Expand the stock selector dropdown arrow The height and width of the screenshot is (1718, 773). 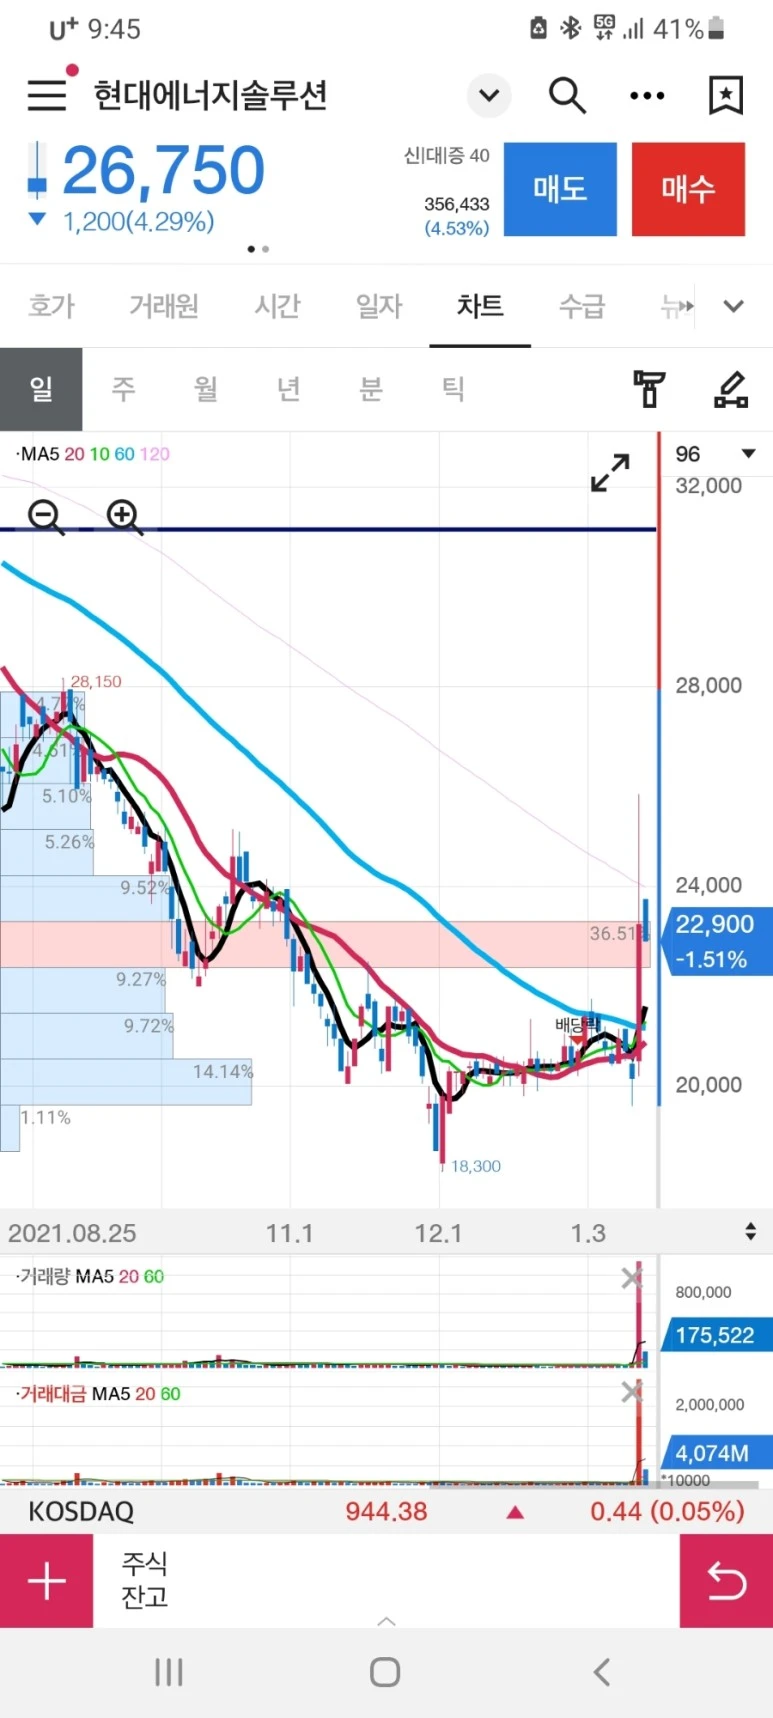pyautogui.click(x=489, y=96)
